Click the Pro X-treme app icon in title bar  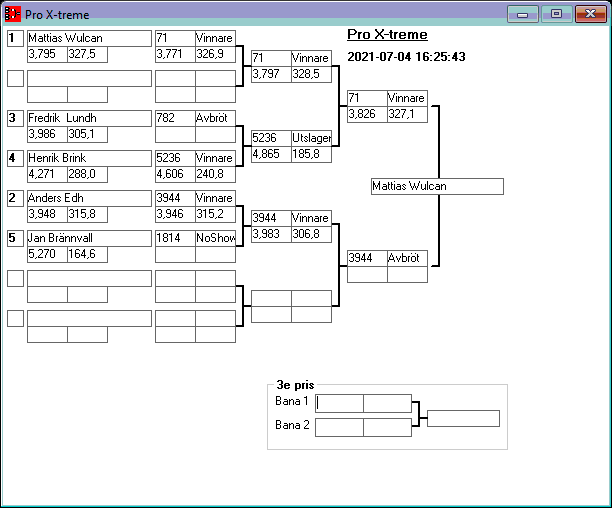tap(13, 15)
